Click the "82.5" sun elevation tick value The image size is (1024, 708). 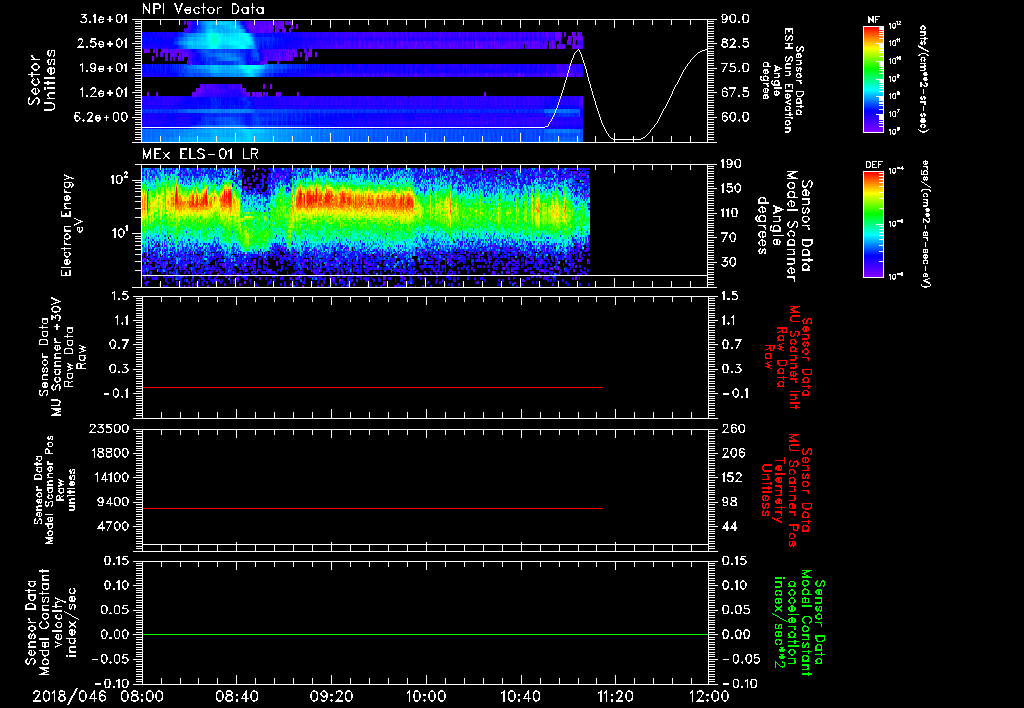[x=735, y=43]
